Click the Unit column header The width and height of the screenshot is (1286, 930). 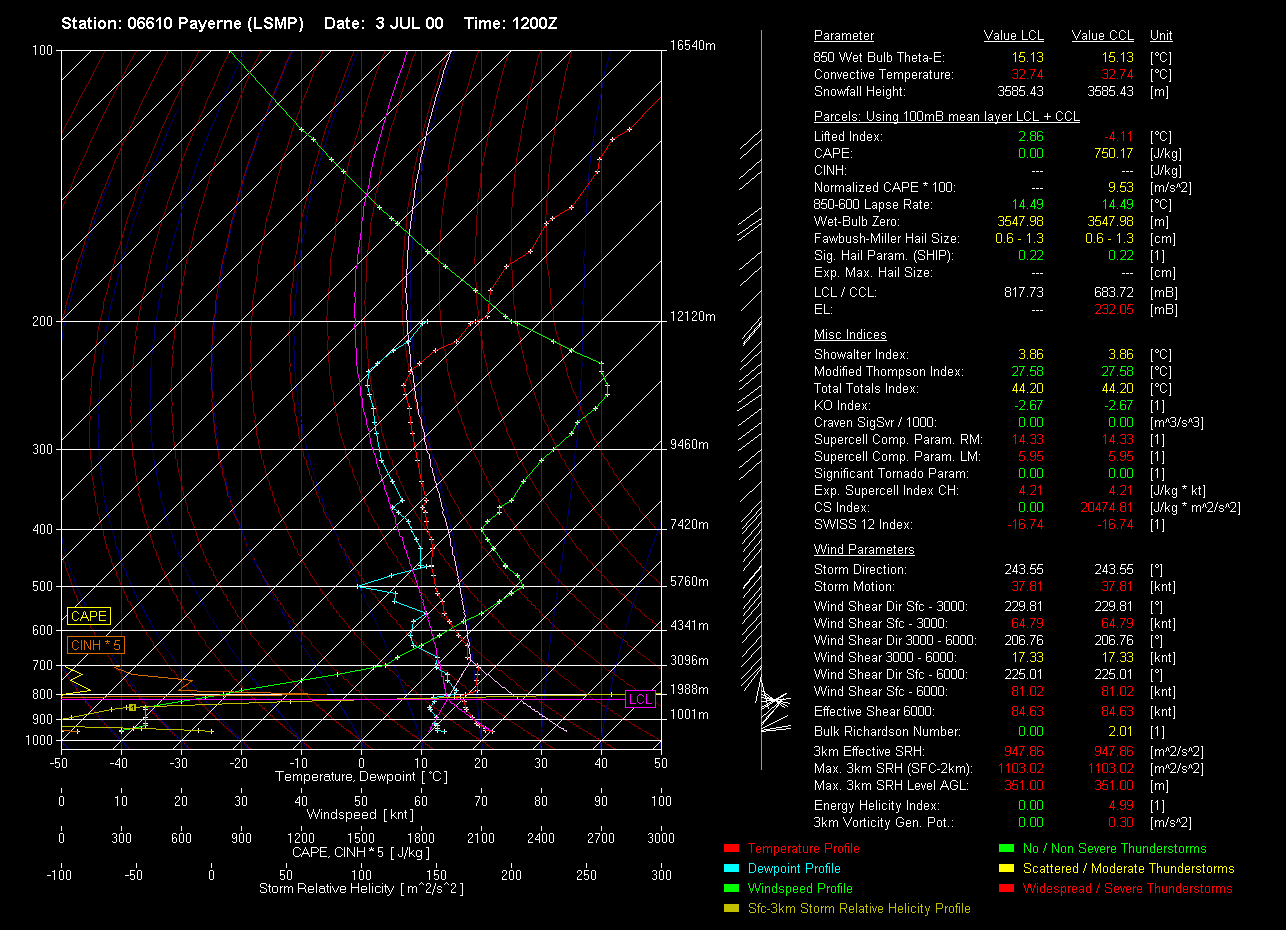(1162, 36)
